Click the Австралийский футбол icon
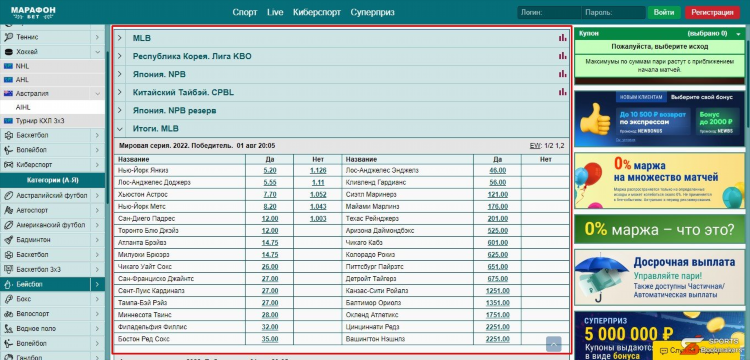 (8, 195)
